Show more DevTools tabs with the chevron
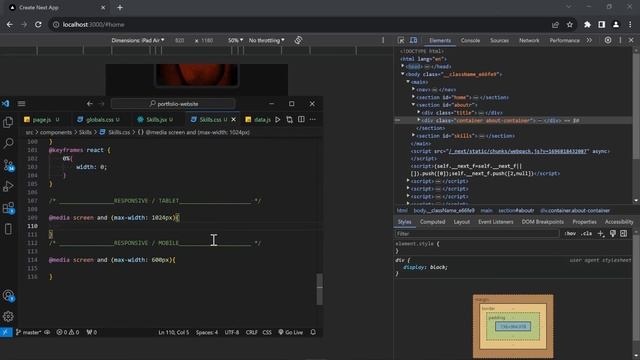Image resolution: width=640 pixels, height=360 pixels. pyautogui.click(x=589, y=40)
